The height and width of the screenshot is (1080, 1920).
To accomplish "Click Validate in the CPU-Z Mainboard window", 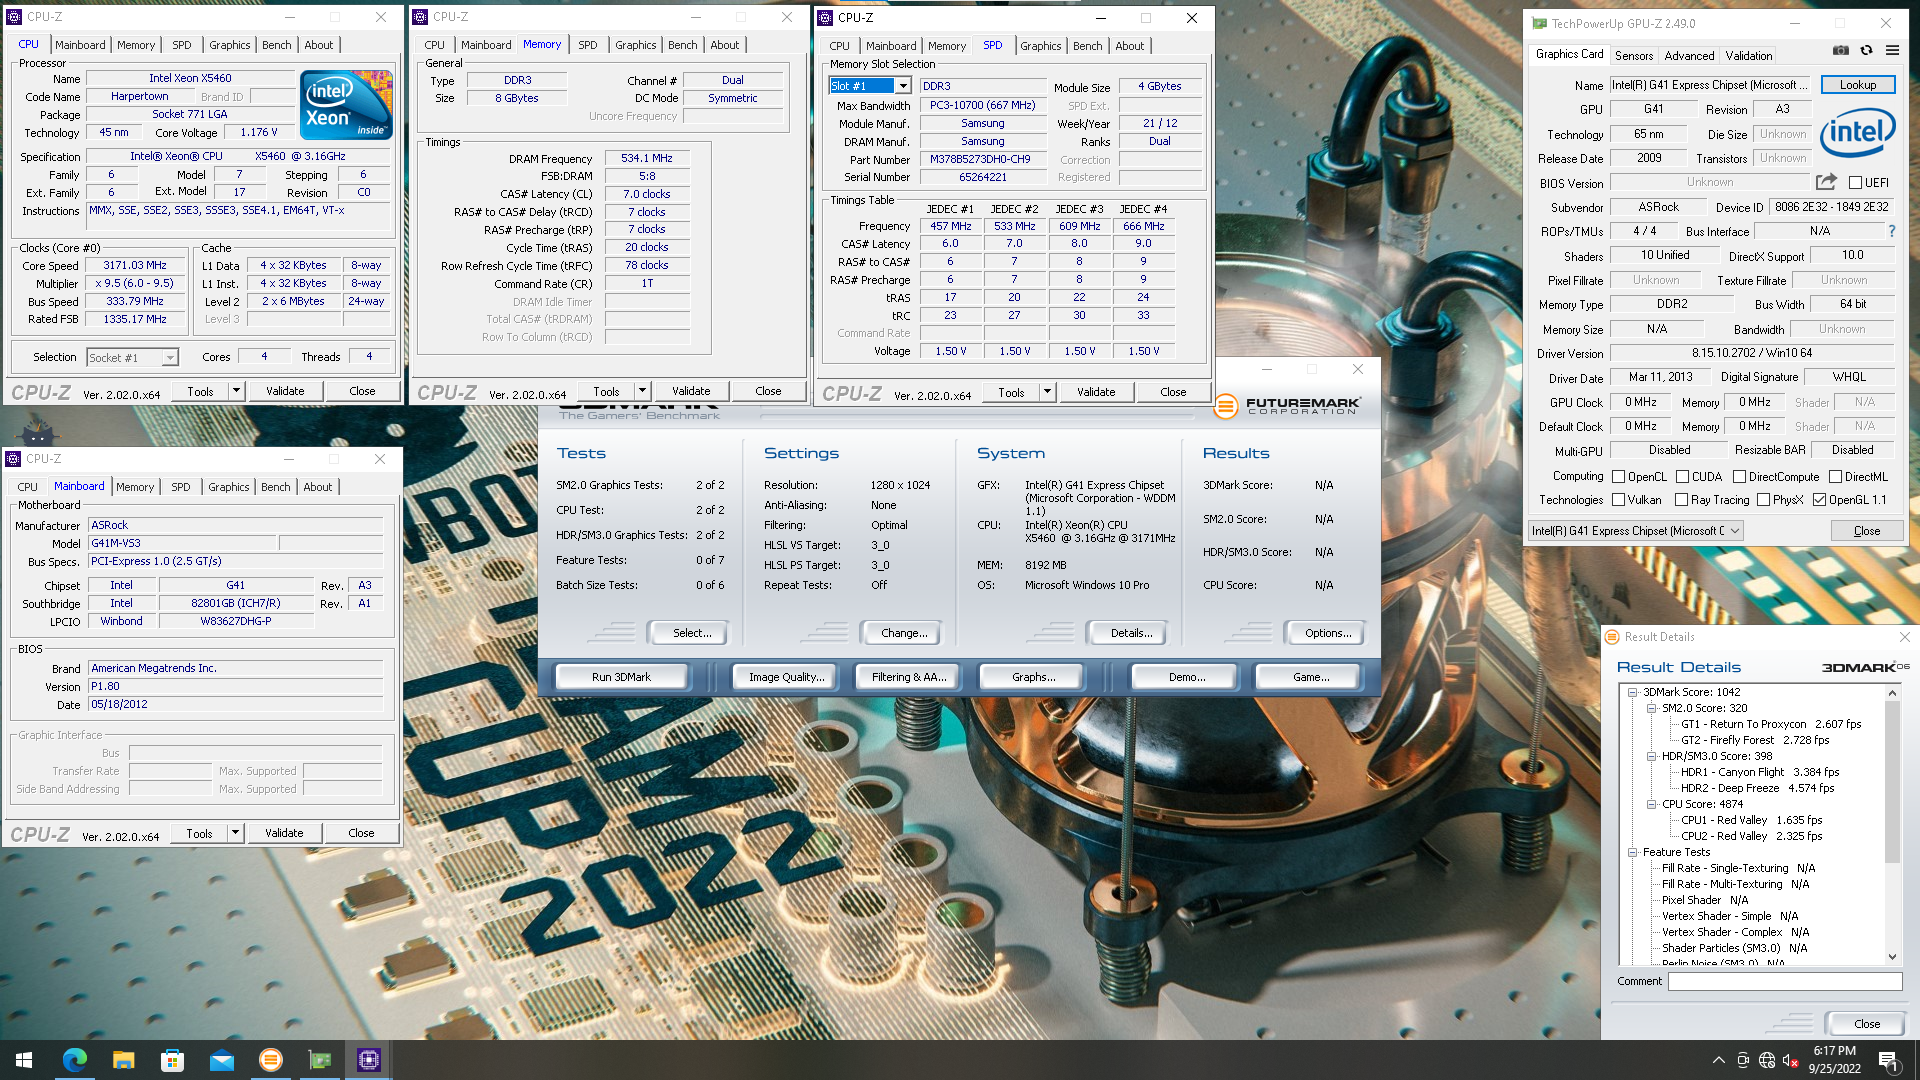I will point(284,833).
